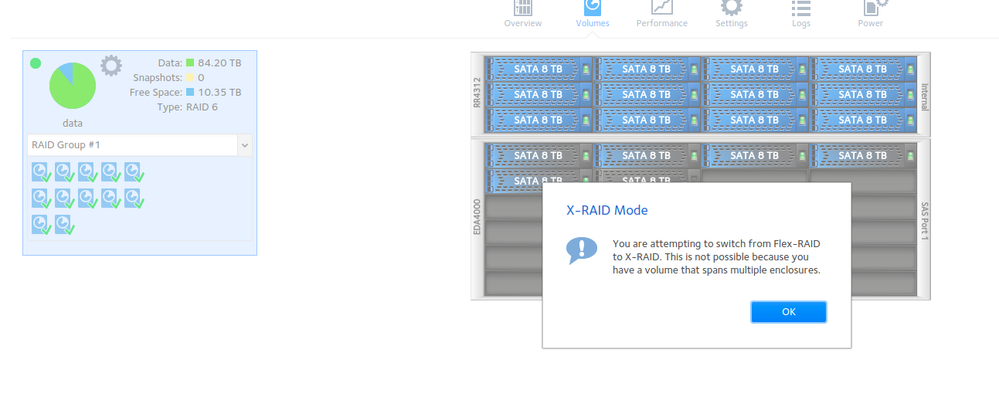Viewport: 999px width, 414px height.
Task: Open the volume settings gear icon
Action: [111, 66]
